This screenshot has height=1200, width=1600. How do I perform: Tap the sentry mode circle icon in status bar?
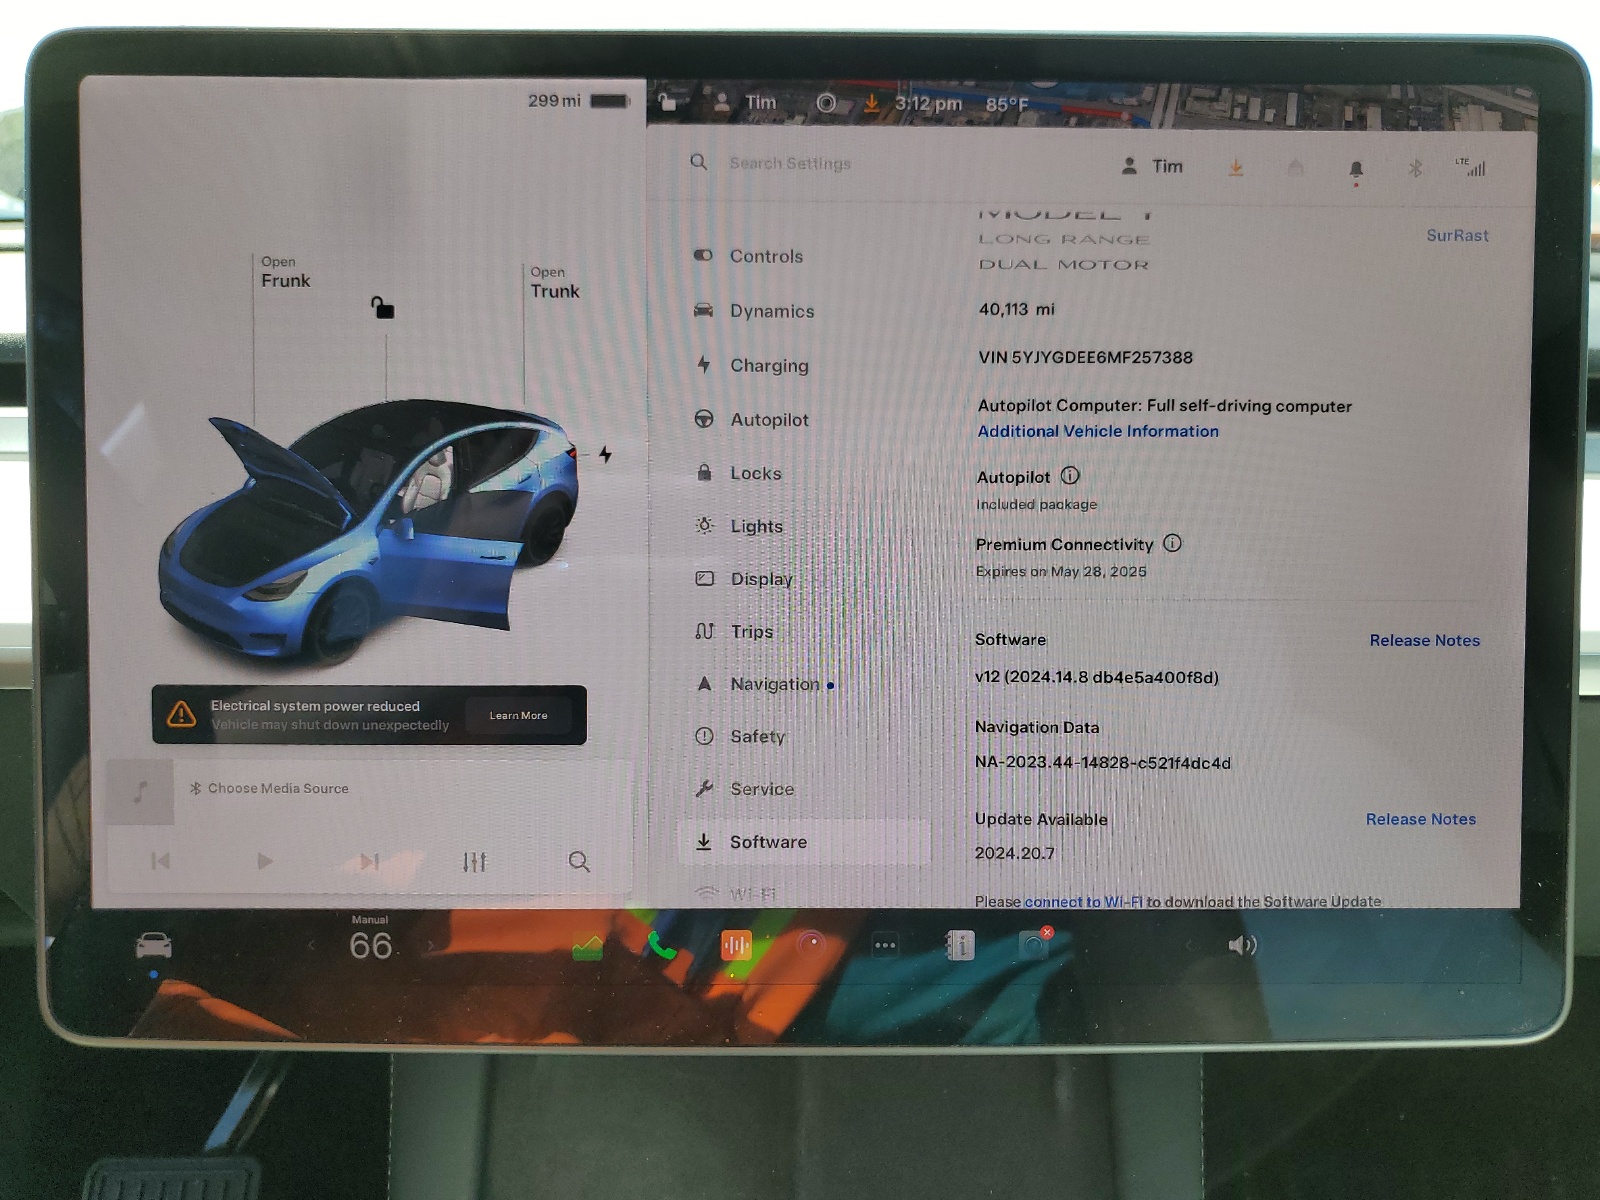click(826, 103)
